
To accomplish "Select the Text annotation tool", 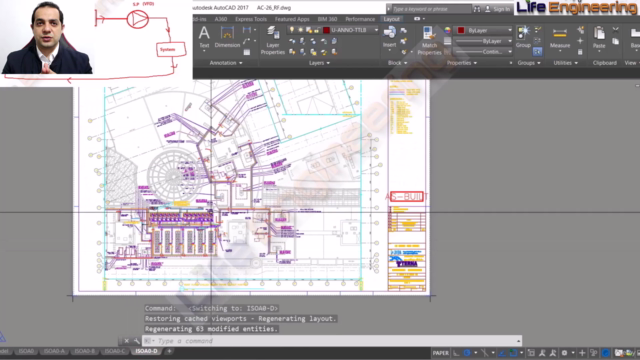I will tap(204, 38).
